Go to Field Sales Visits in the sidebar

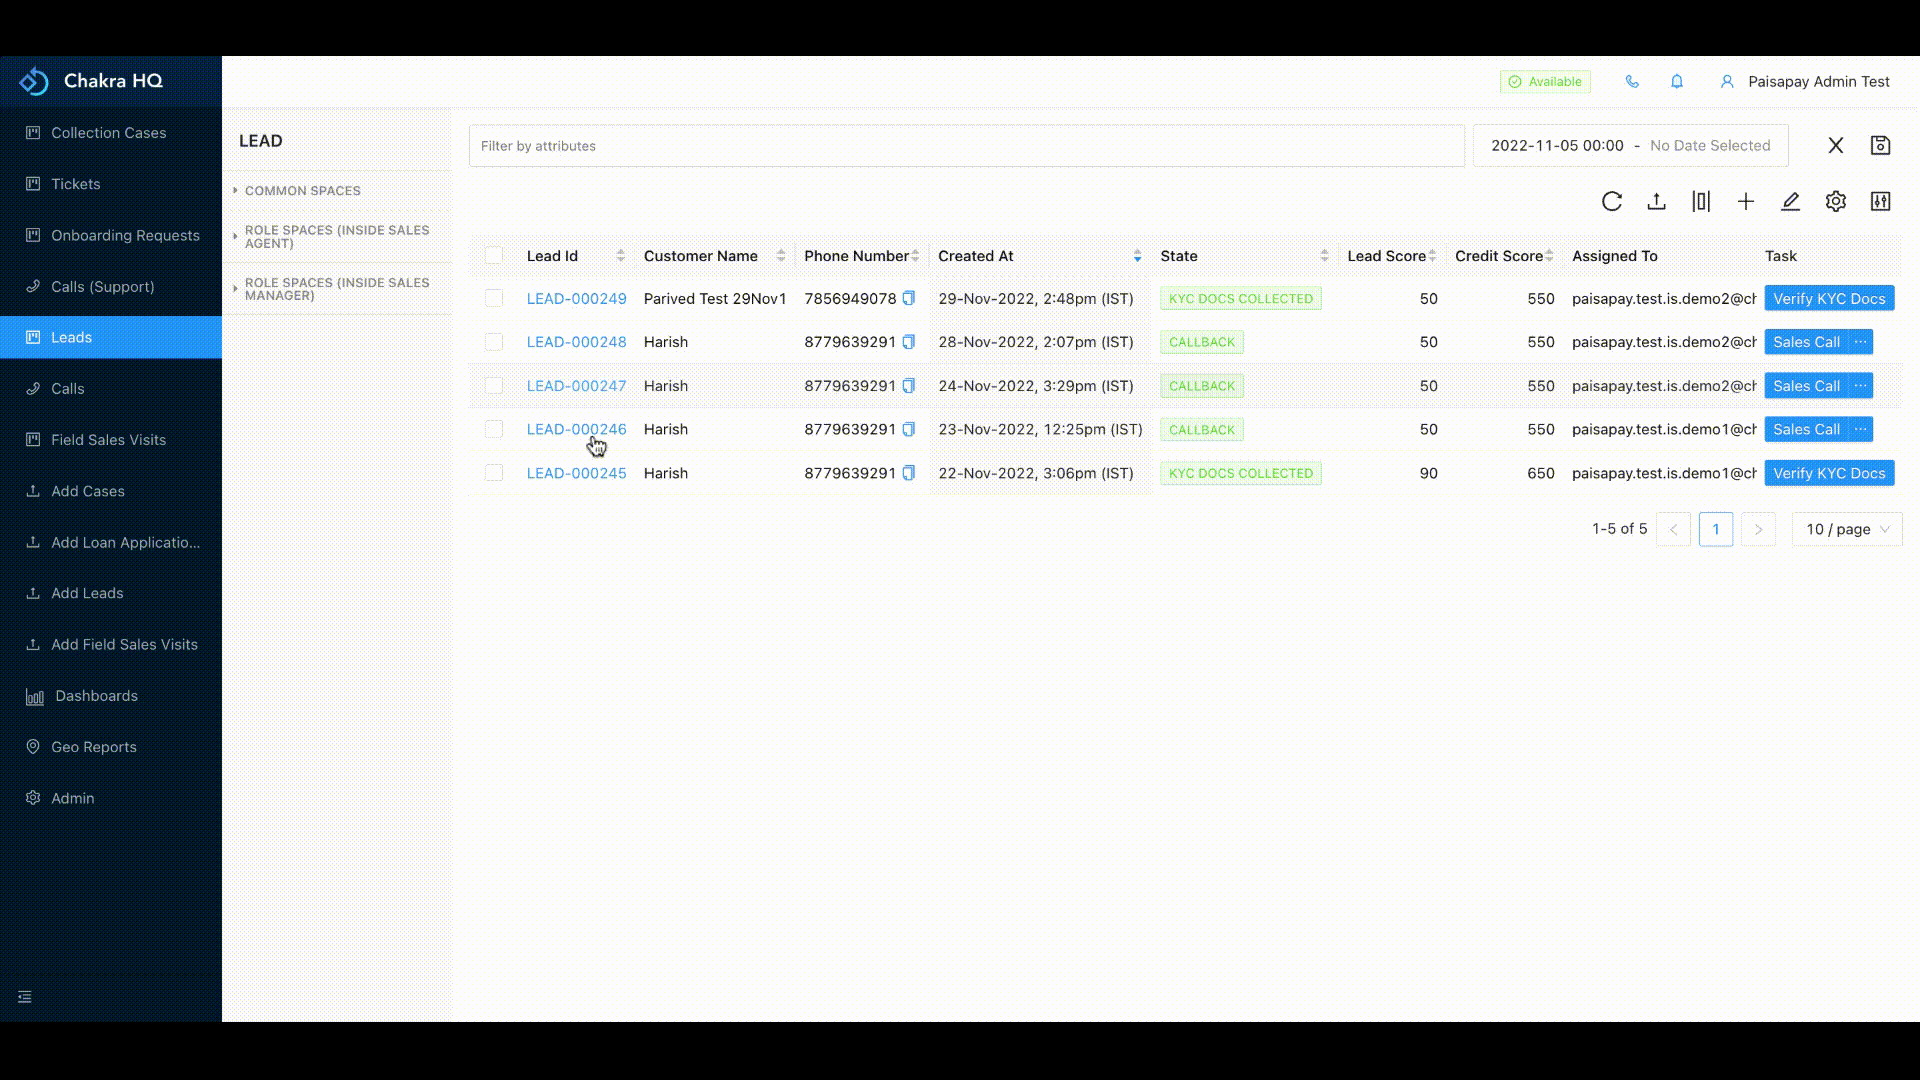pyautogui.click(x=108, y=440)
